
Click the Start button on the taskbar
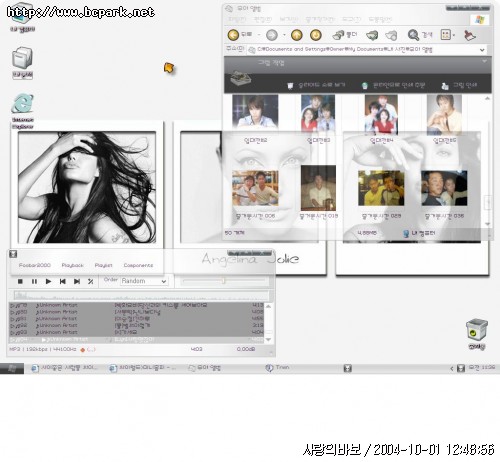point(12,368)
